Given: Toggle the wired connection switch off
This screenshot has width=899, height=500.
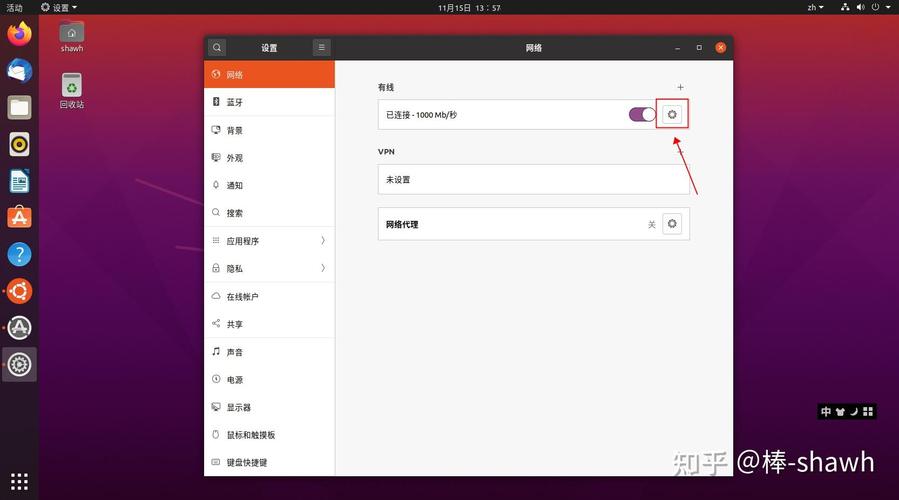Looking at the screenshot, I should coord(642,114).
